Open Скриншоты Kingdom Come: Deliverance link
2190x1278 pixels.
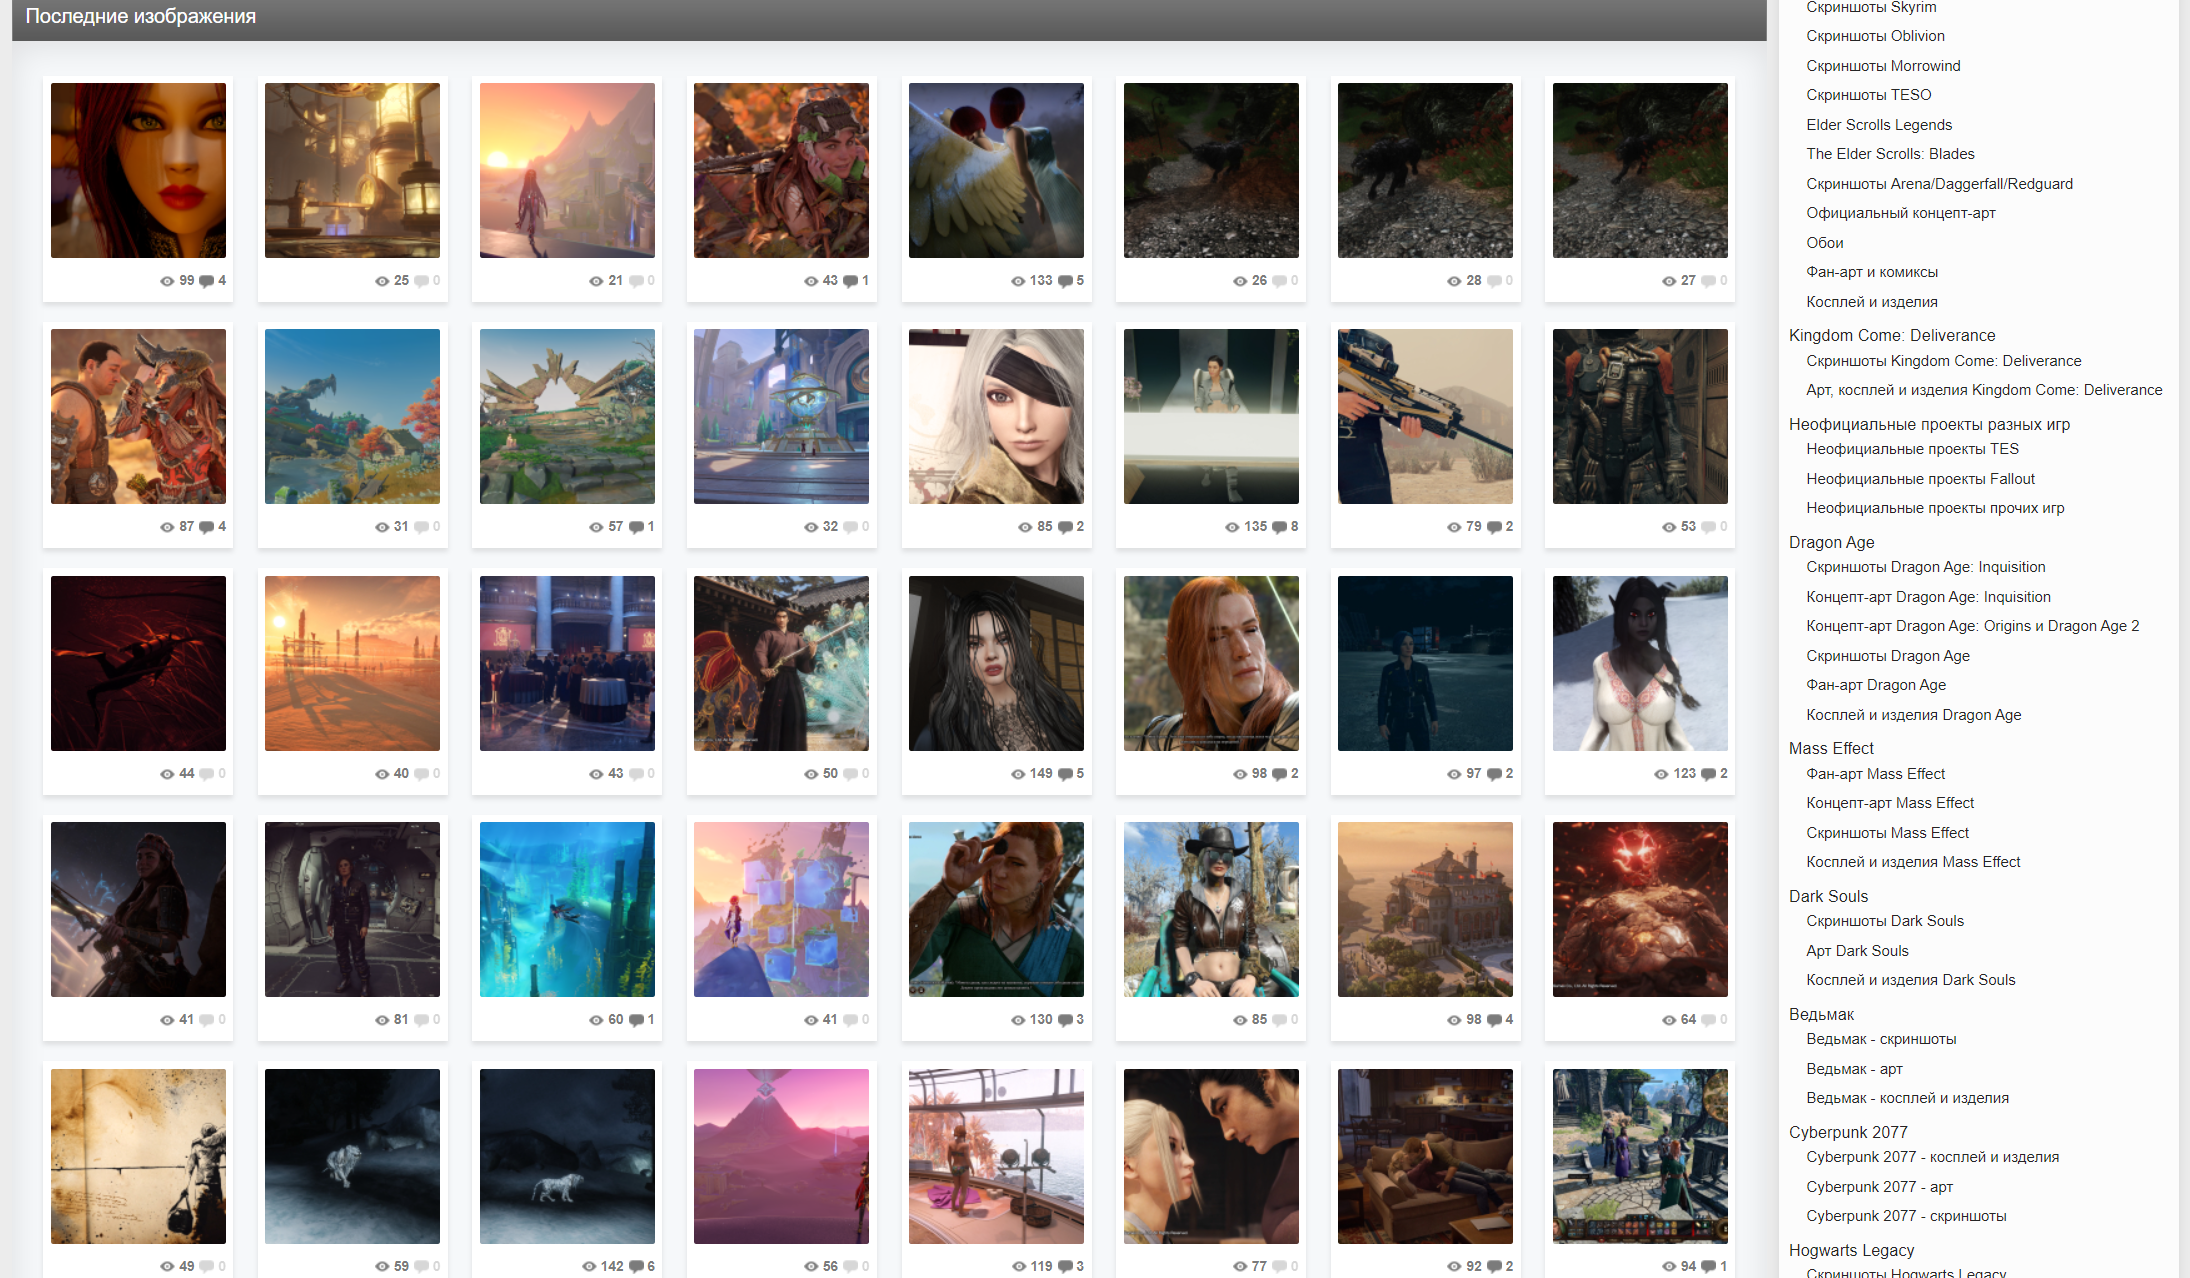pyautogui.click(x=1943, y=361)
